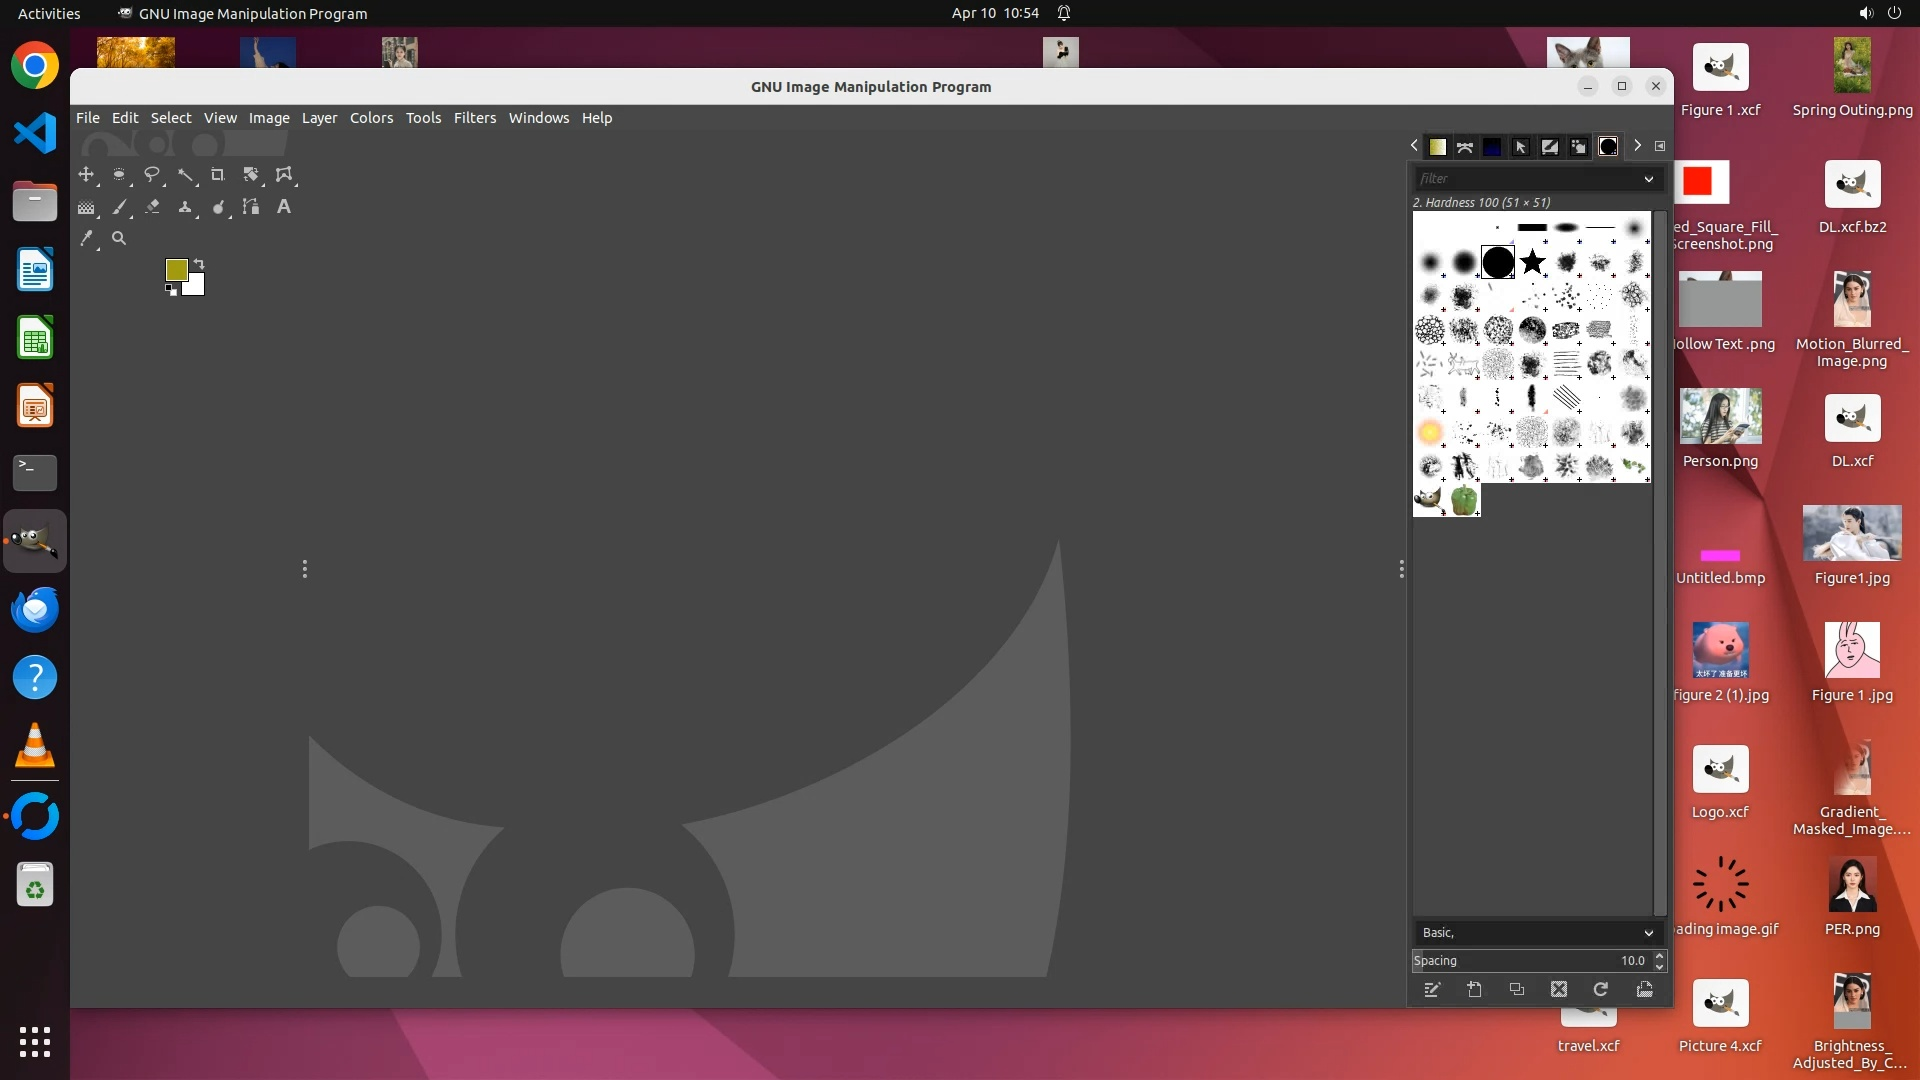Switch to the Gradients dock tab
This screenshot has width=1920, height=1080.
1437,147
